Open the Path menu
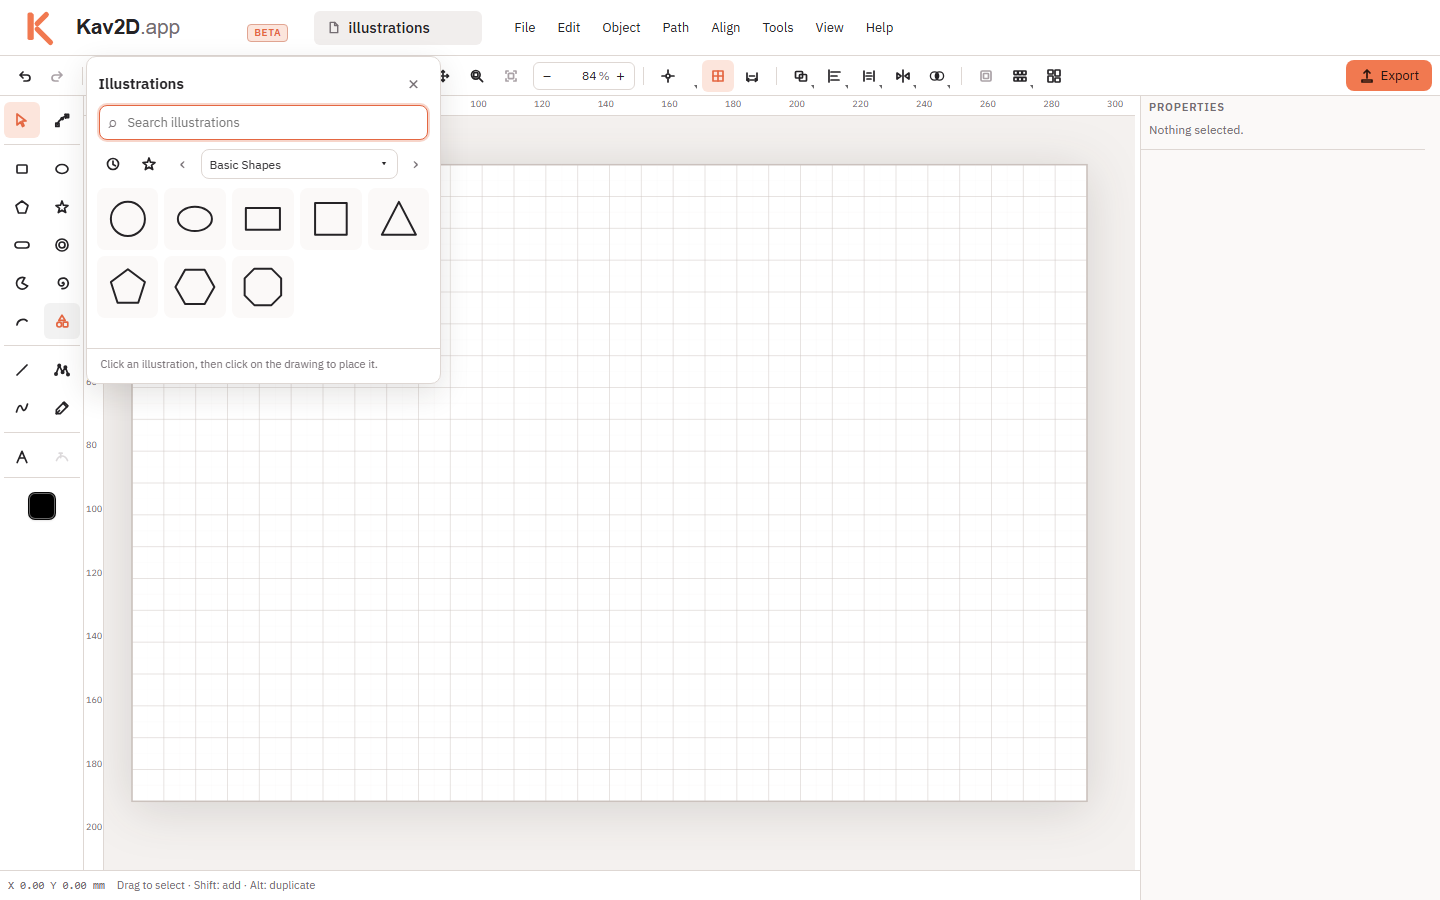Viewport: 1440px width, 900px height. 676,28
